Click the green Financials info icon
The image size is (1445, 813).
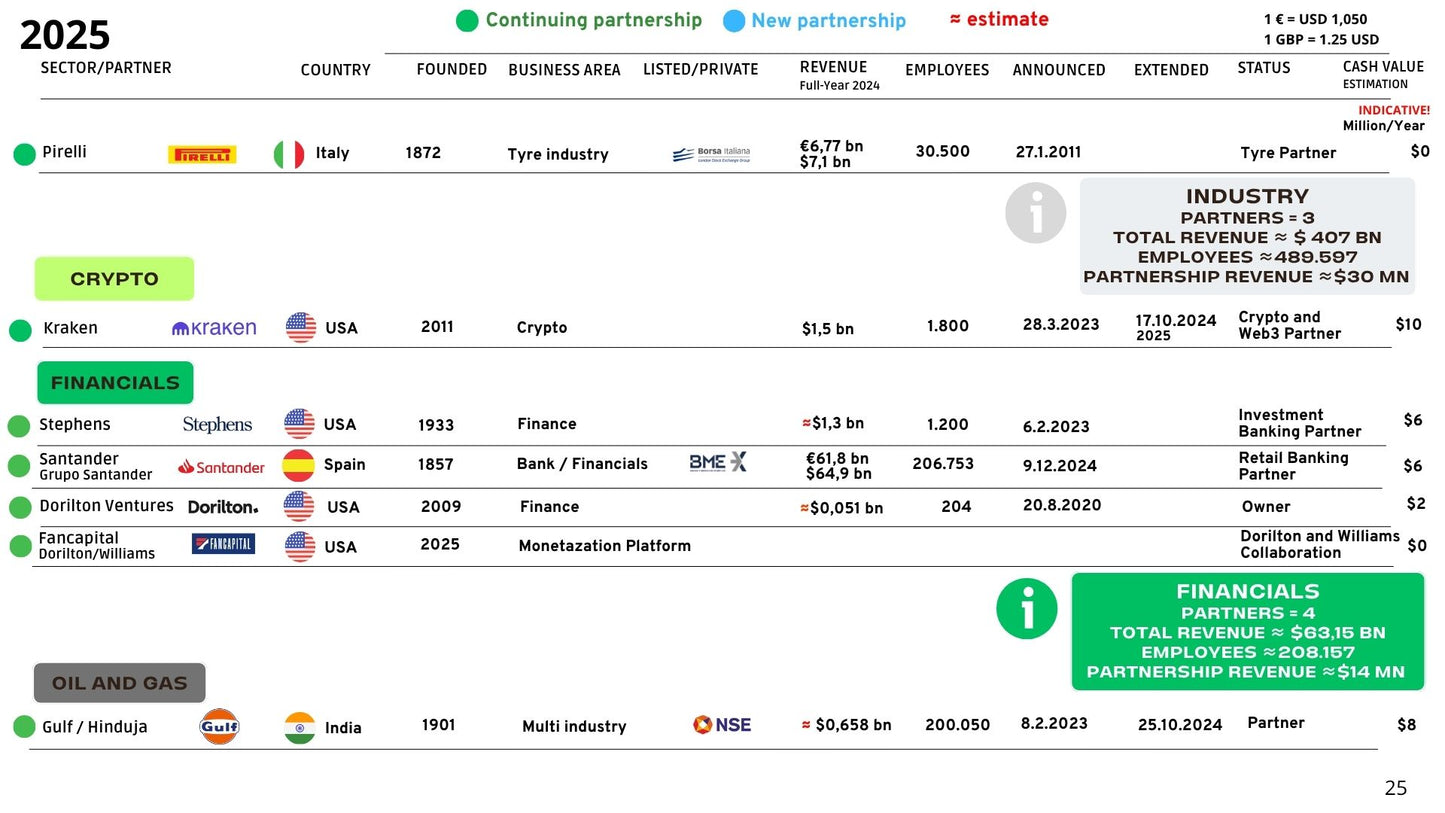point(1027,609)
